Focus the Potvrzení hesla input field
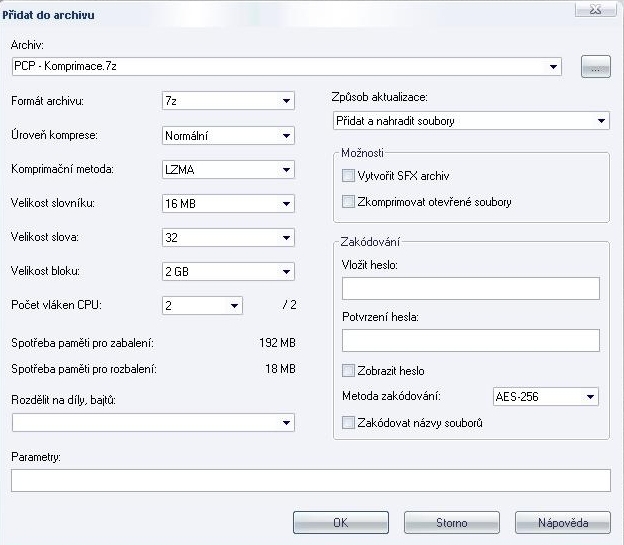624x545 pixels. pyautogui.click(x=471, y=340)
